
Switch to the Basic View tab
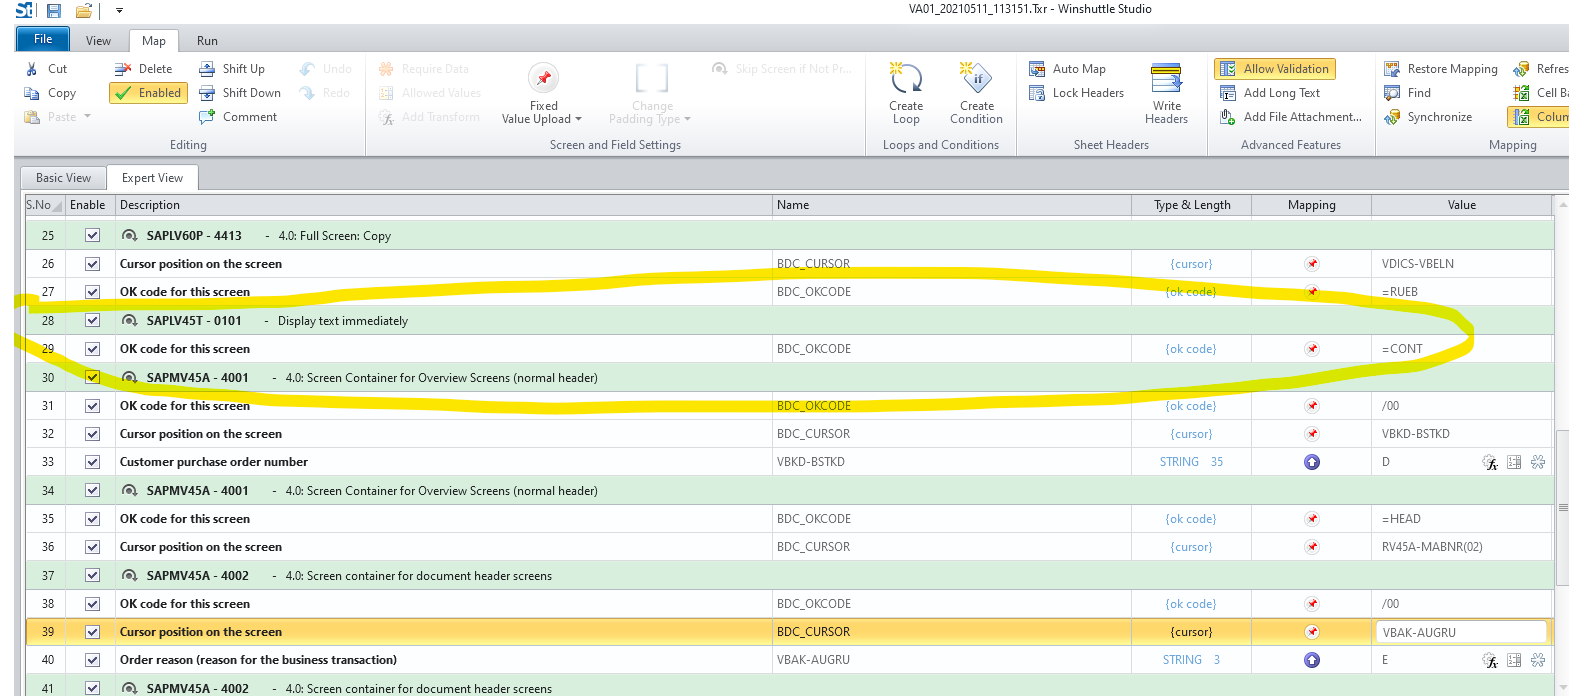(x=63, y=178)
